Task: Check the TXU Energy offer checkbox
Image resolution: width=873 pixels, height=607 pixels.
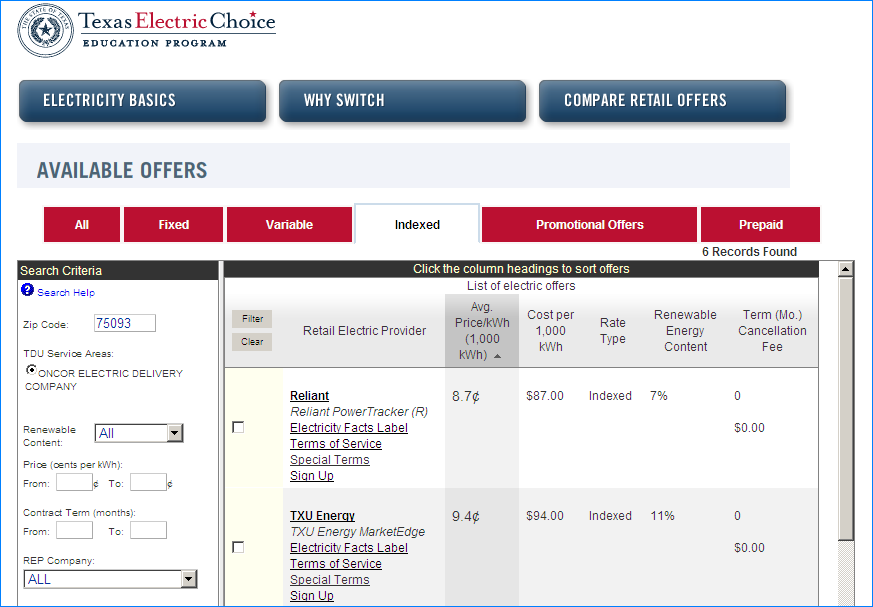Action: [238, 547]
